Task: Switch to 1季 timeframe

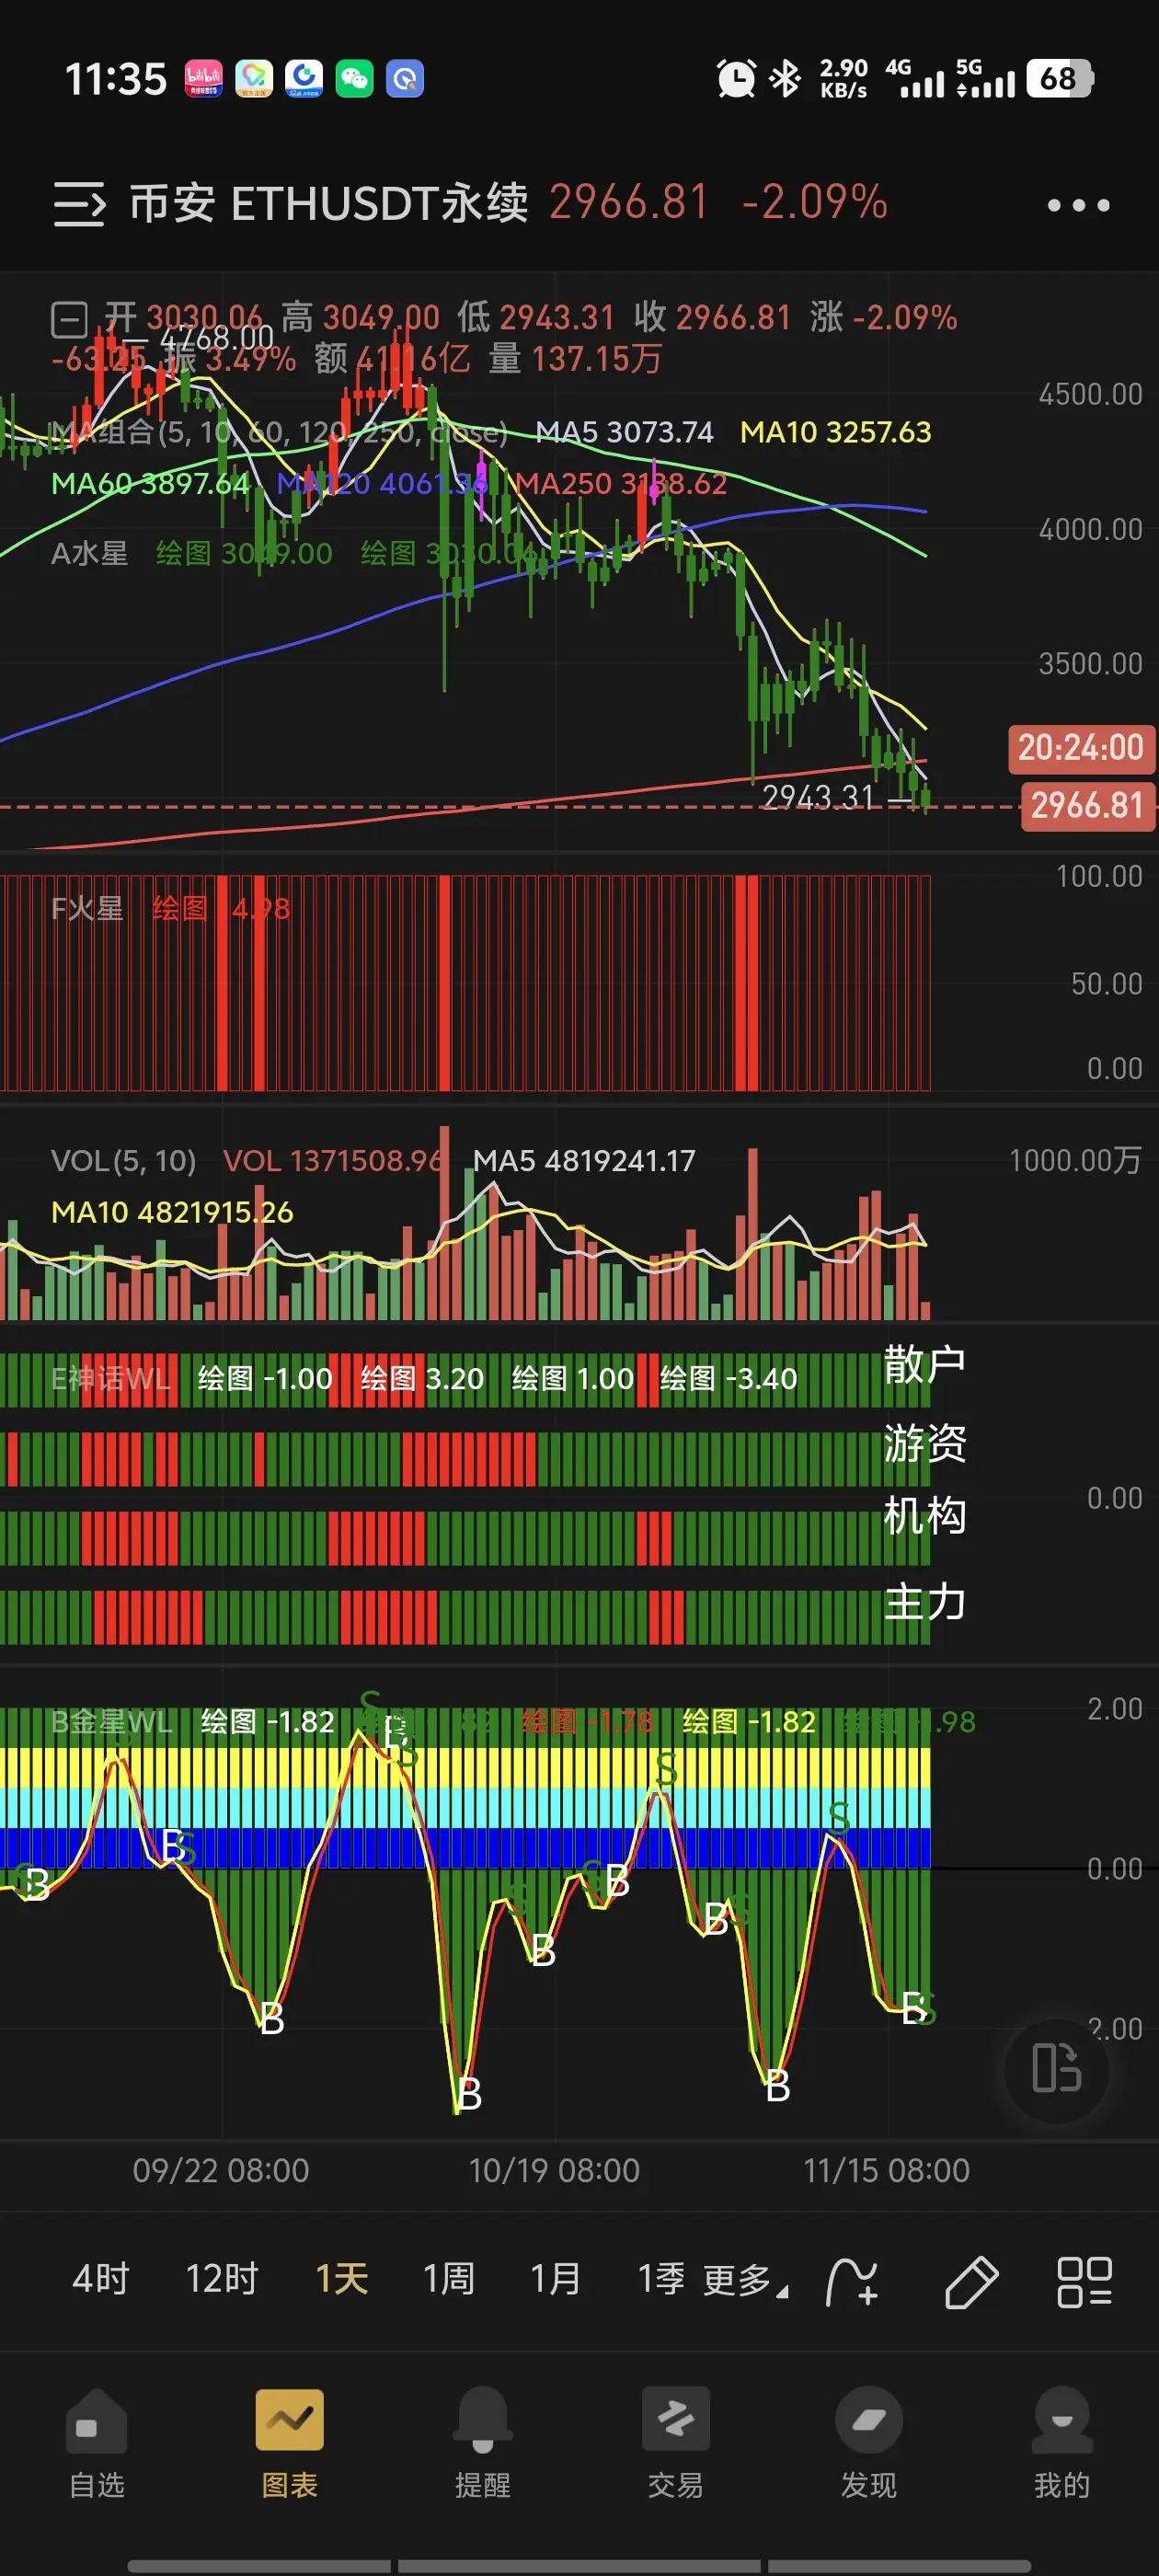Action: (x=661, y=2279)
